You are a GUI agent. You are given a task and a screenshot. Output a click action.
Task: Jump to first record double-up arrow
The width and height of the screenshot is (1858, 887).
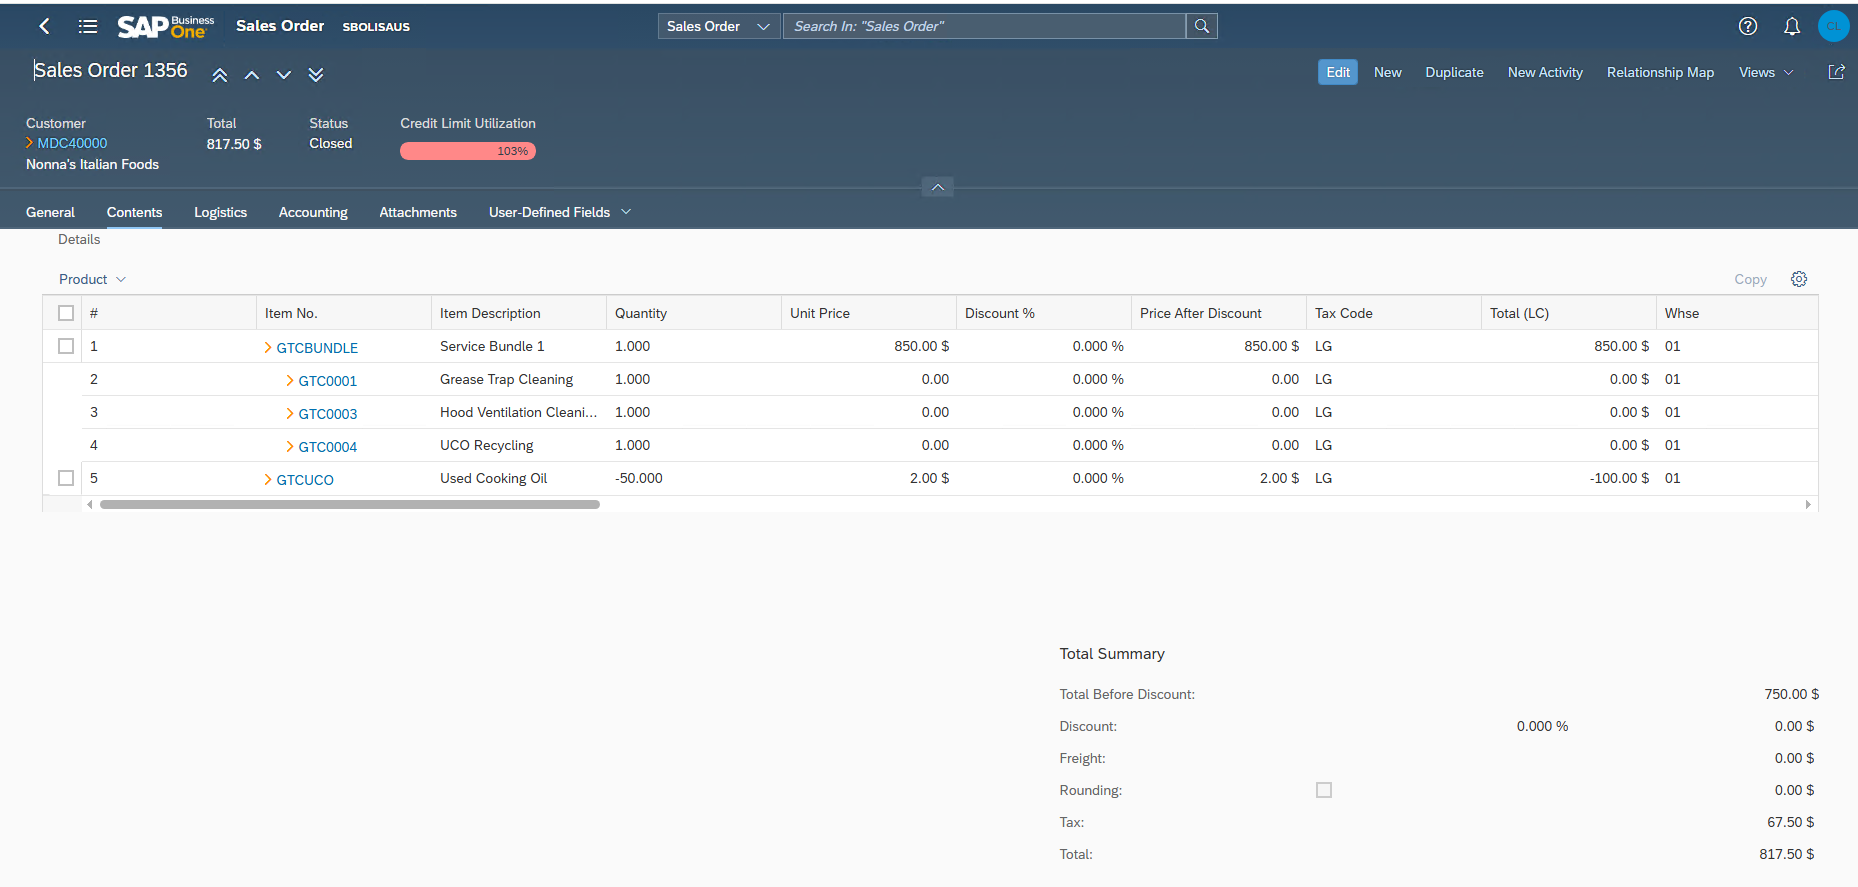(220, 75)
